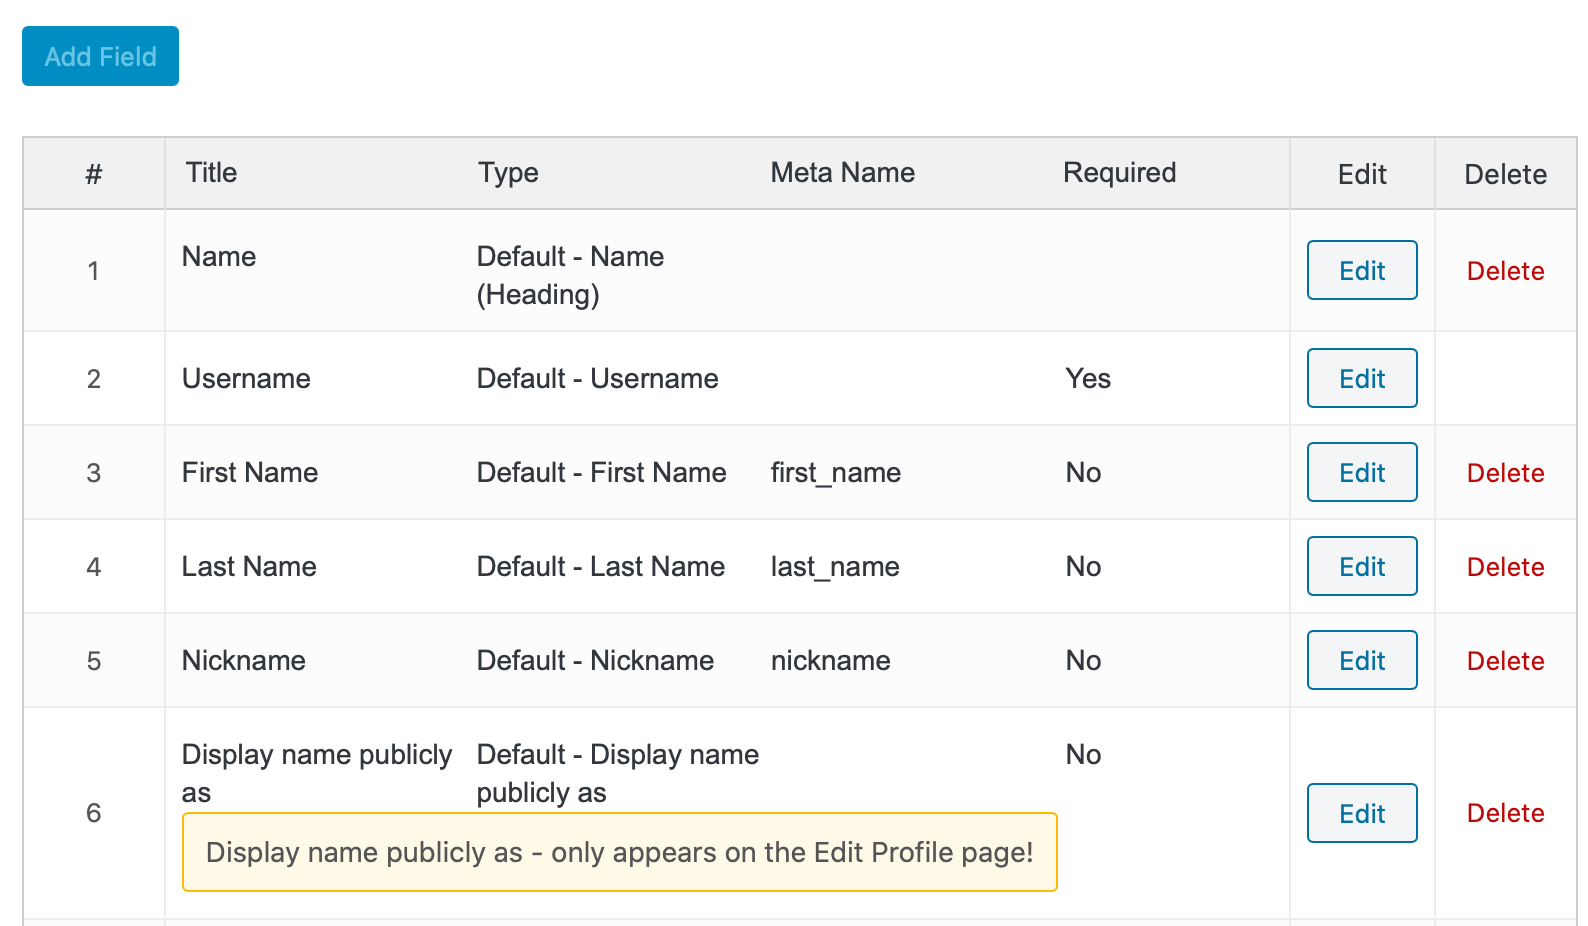Delete the Nickname field
The image size is (1588, 926).
[x=1505, y=661]
